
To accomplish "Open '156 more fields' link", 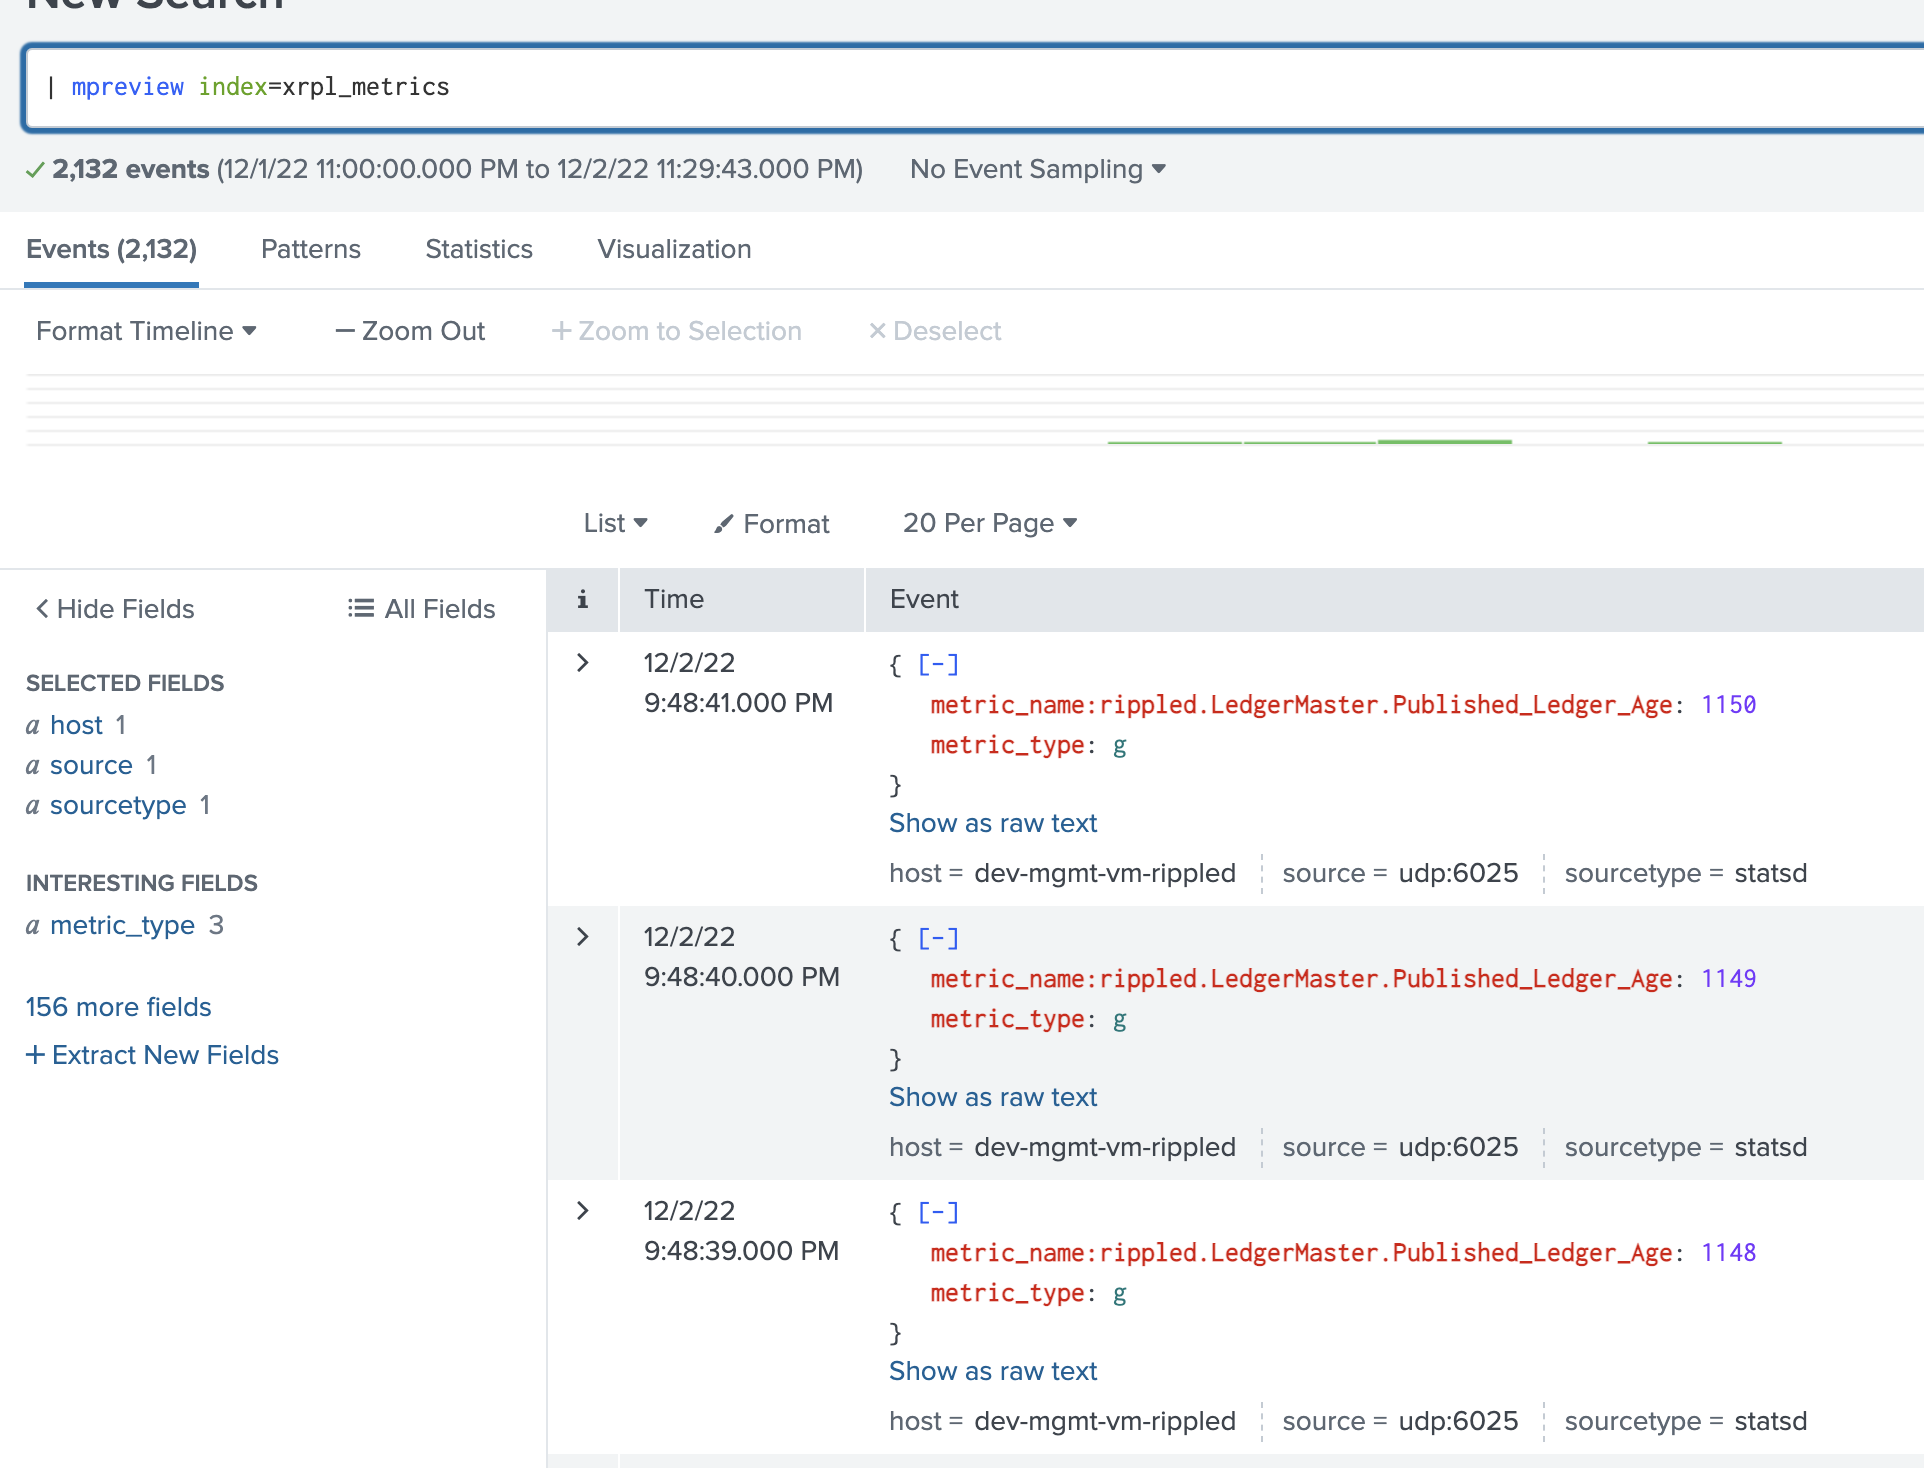I will tap(118, 1007).
